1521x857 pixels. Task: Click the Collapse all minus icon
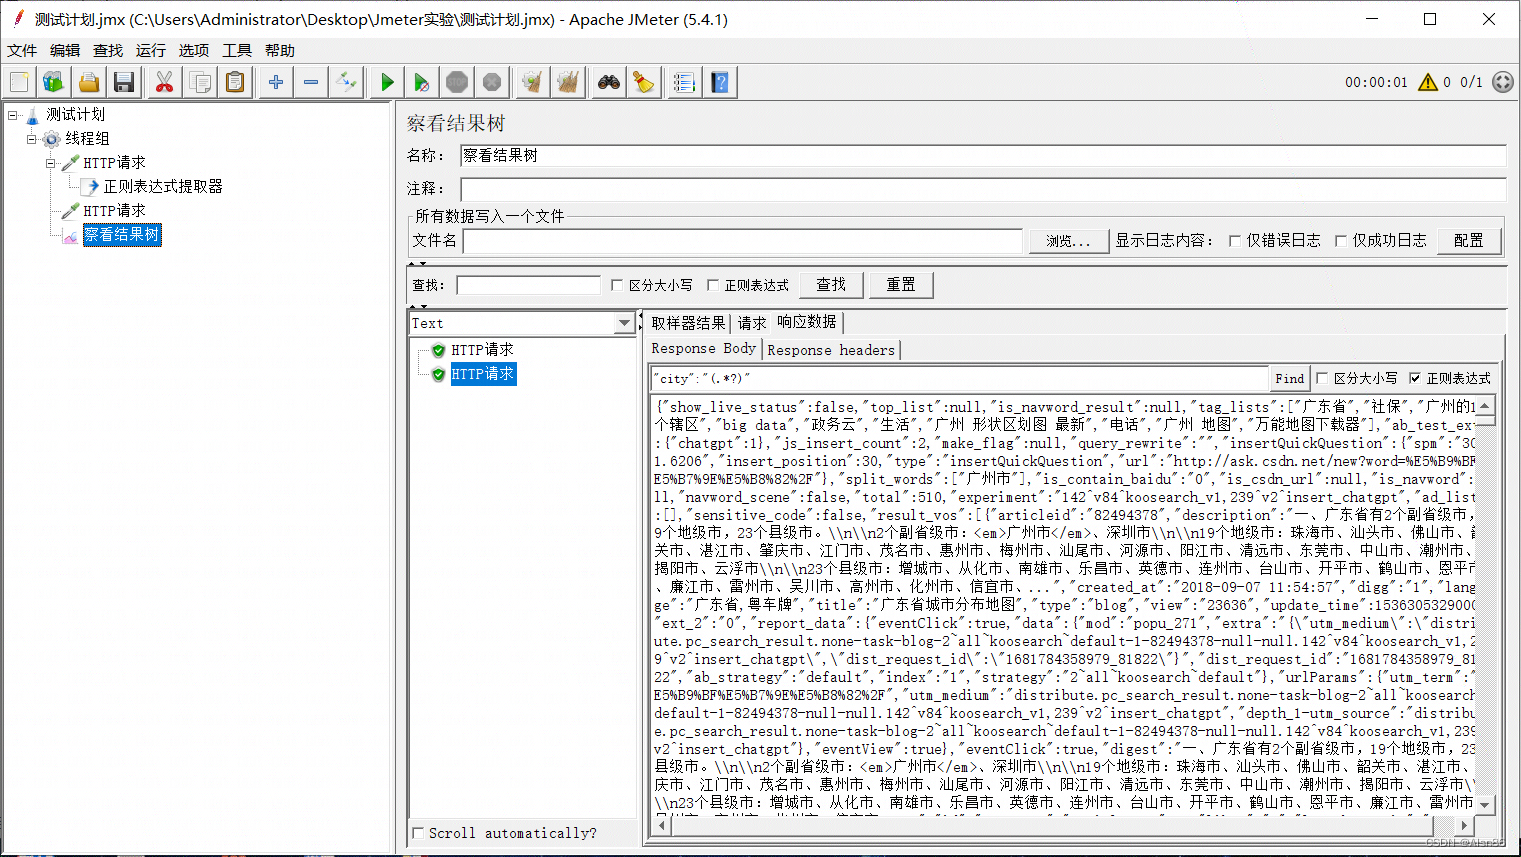(311, 82)
